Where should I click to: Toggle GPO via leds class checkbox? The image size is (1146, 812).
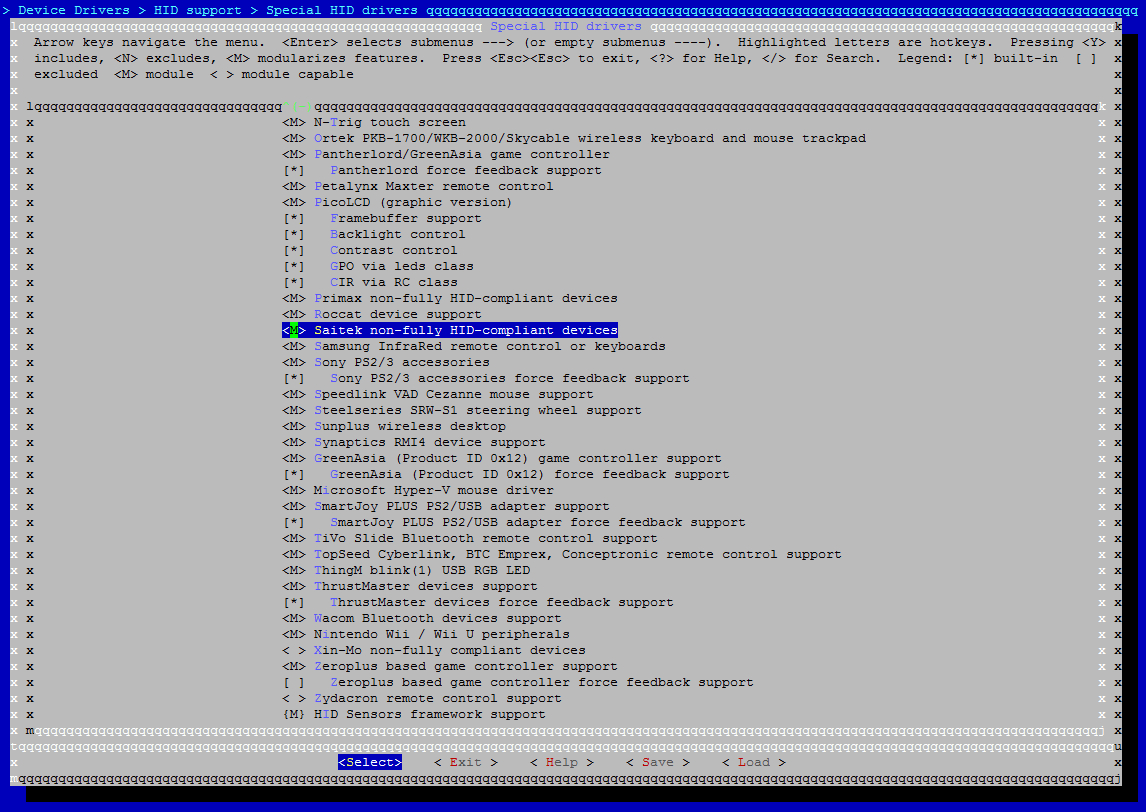pyautogui.click(x=294, y=267)
